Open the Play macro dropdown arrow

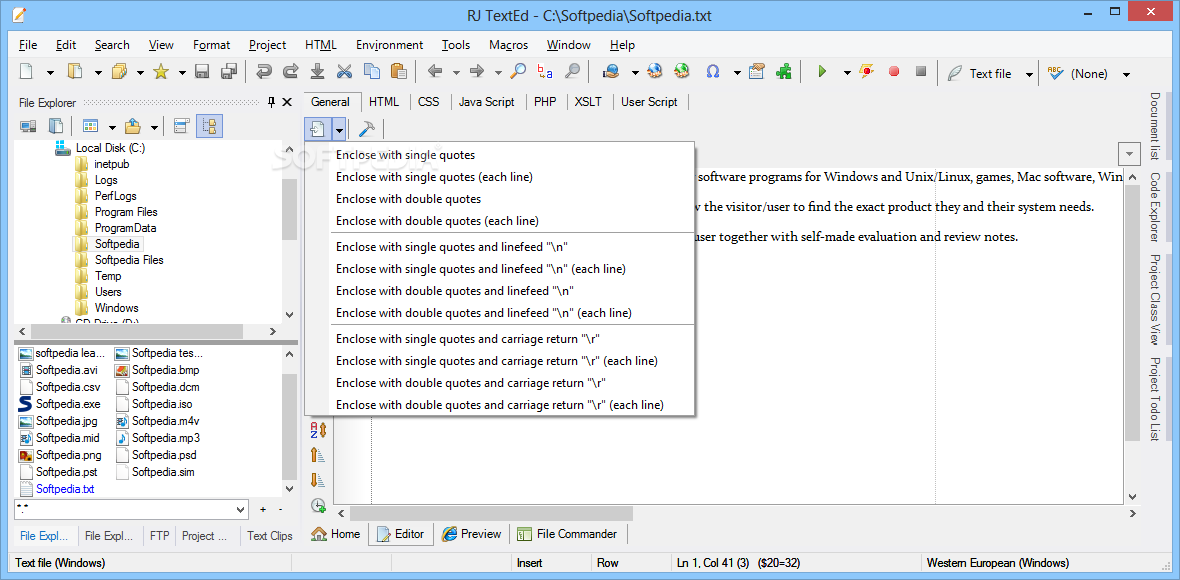click(847, 73)
